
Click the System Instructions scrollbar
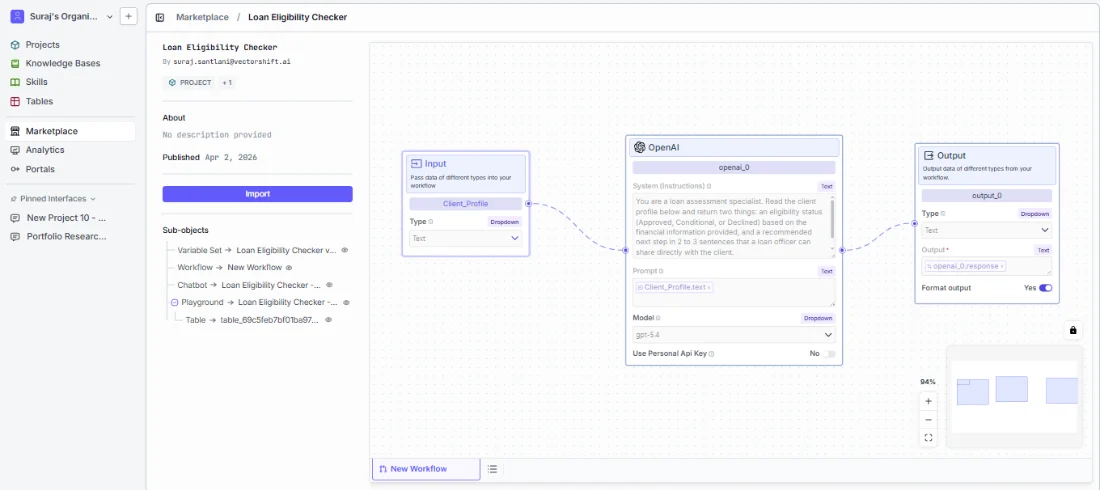tap(833, 220)
